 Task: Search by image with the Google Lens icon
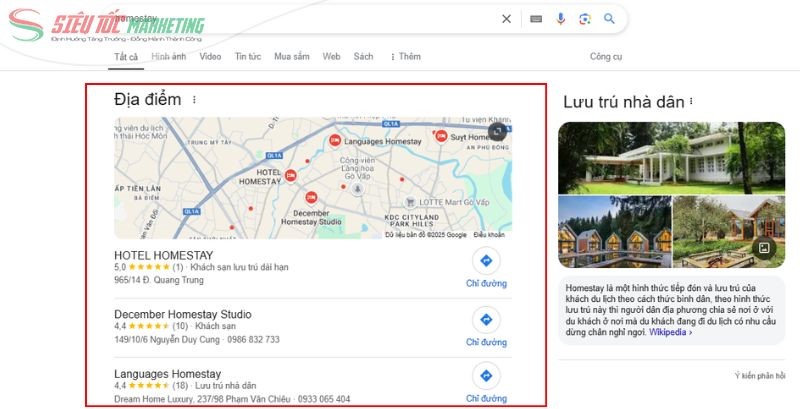point(585,19)
